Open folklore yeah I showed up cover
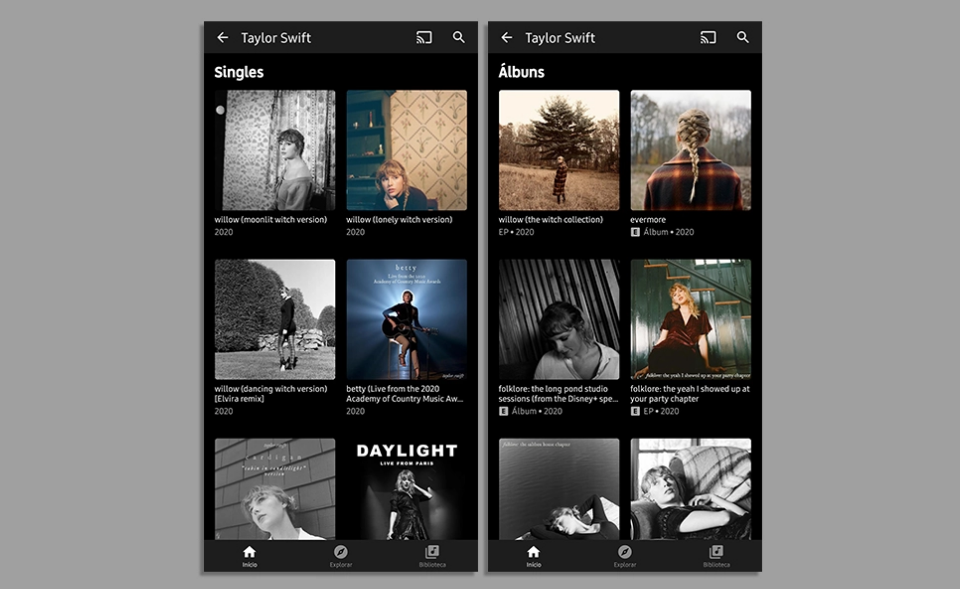The image size is (960, 589). [691, 319]
